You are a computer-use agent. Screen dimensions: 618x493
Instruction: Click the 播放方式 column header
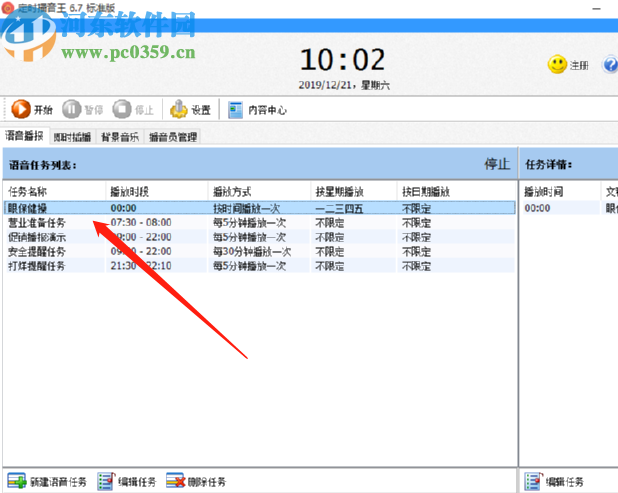click(x=259, y=192)
